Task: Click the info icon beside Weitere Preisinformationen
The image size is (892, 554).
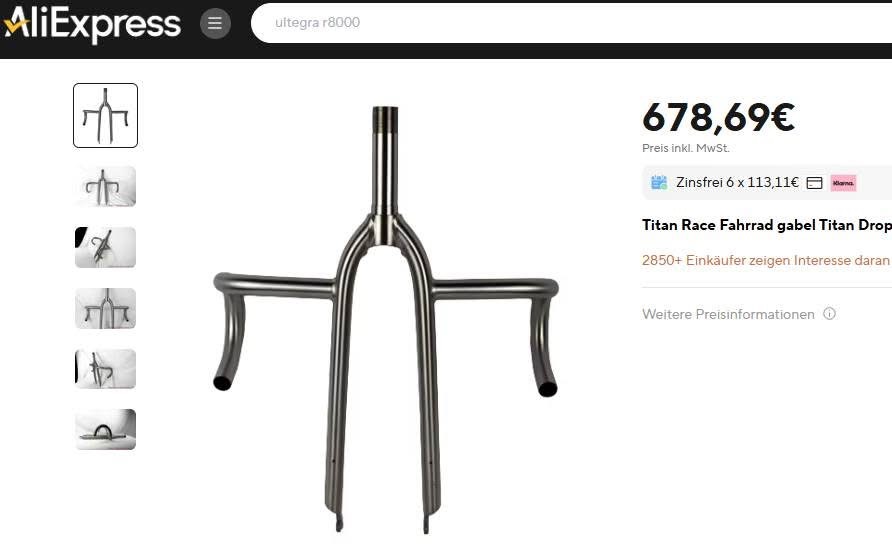Action: [x=829, y=313]
